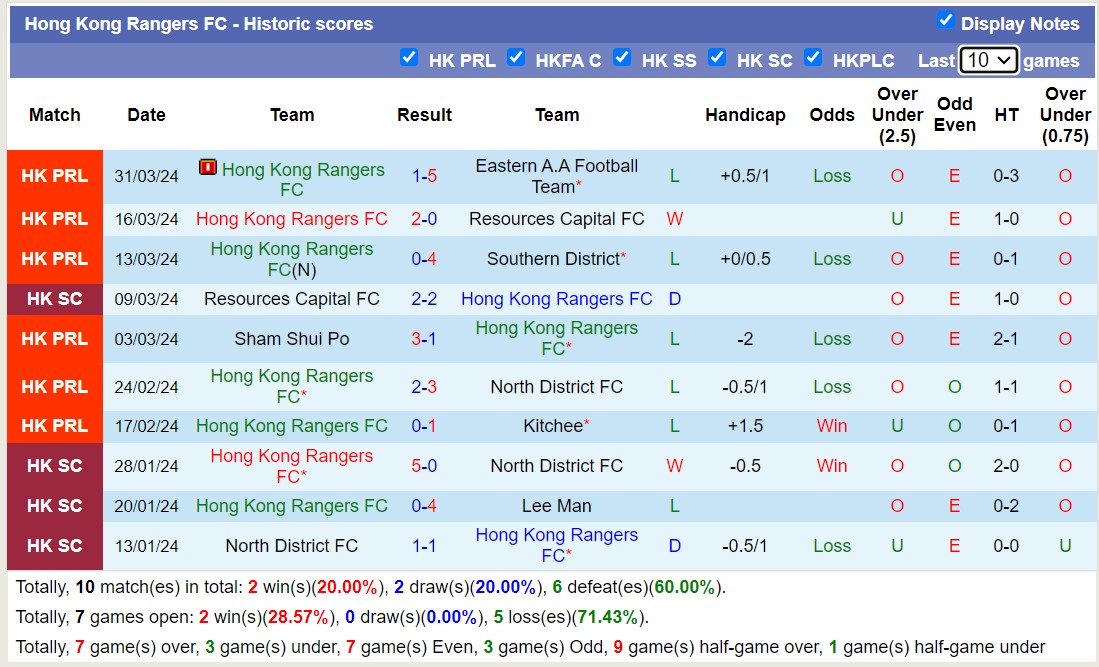Uncheck the HK PRL filter
The image size is (1099, 667).
pyautogui.click(x=410, y=58)
